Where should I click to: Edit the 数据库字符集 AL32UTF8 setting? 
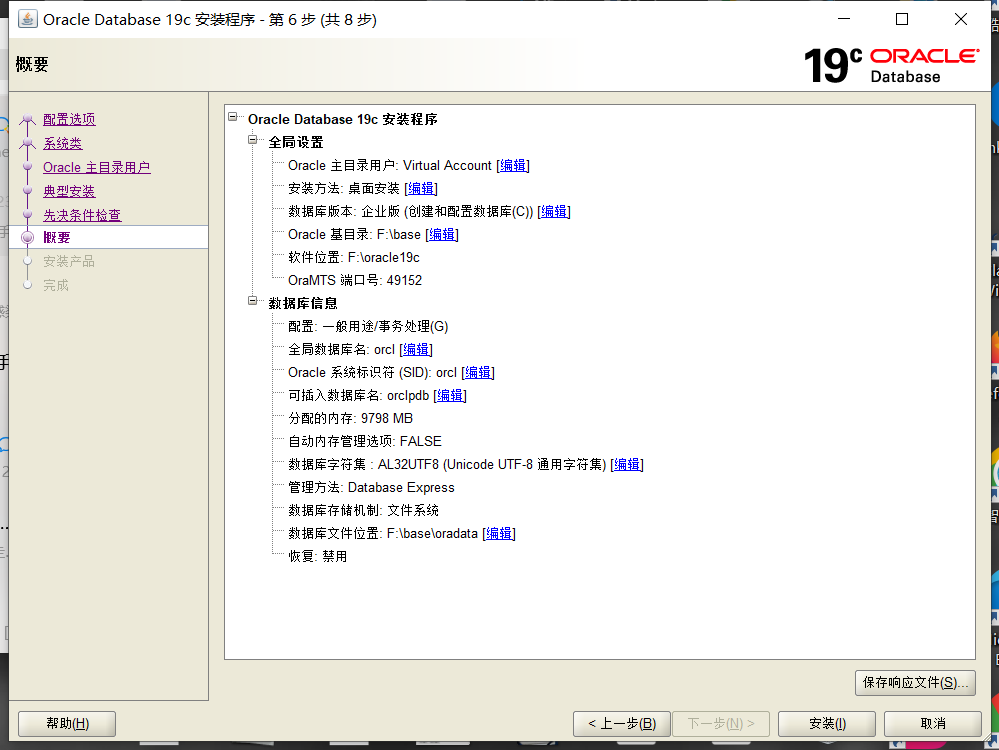pyautogui.click(x=627, y=465)
